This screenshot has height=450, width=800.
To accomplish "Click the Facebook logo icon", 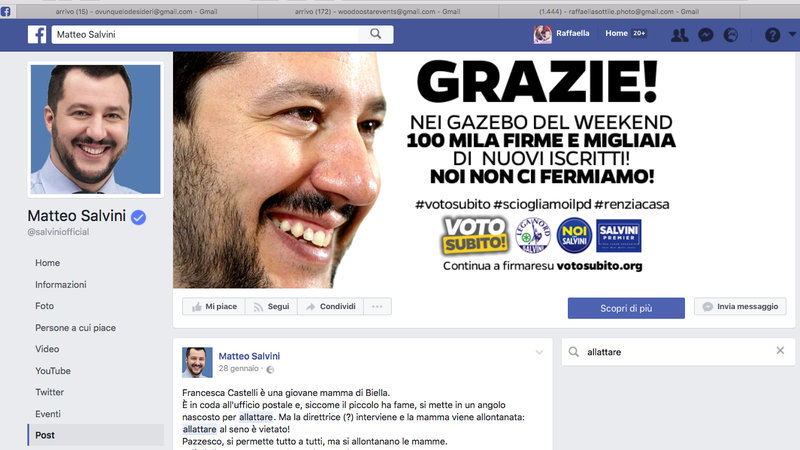I will pos(37,34).
